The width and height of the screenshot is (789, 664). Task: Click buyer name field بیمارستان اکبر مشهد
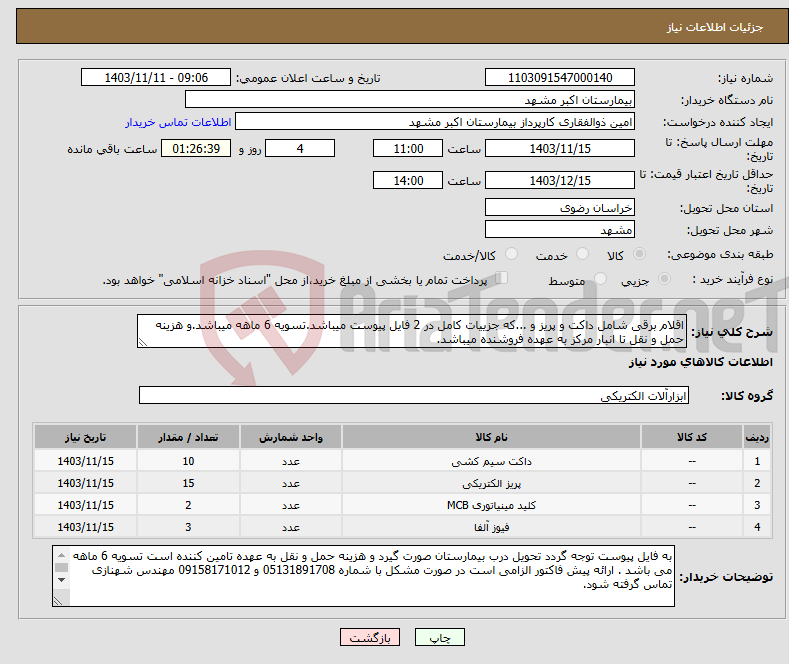coord(410,100)
